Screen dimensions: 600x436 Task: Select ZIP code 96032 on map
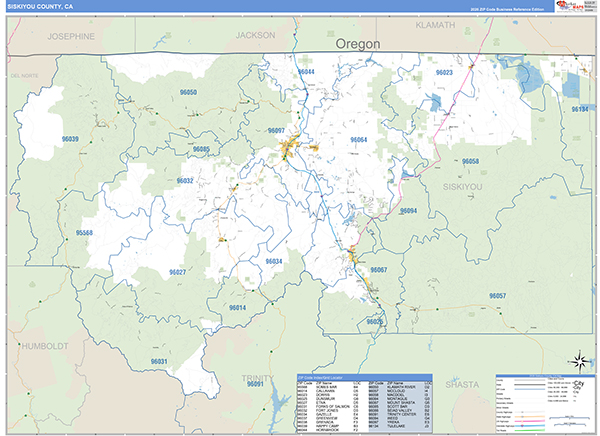click(185, 181)
